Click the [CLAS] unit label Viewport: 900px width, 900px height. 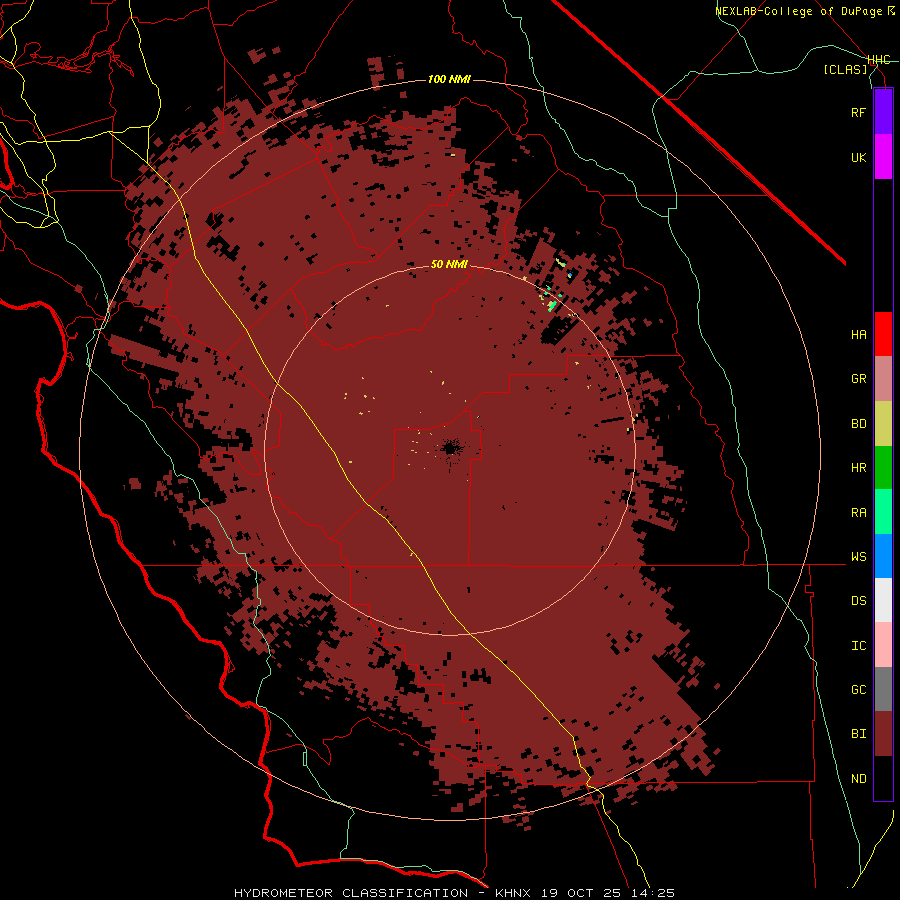click(845, 69)
